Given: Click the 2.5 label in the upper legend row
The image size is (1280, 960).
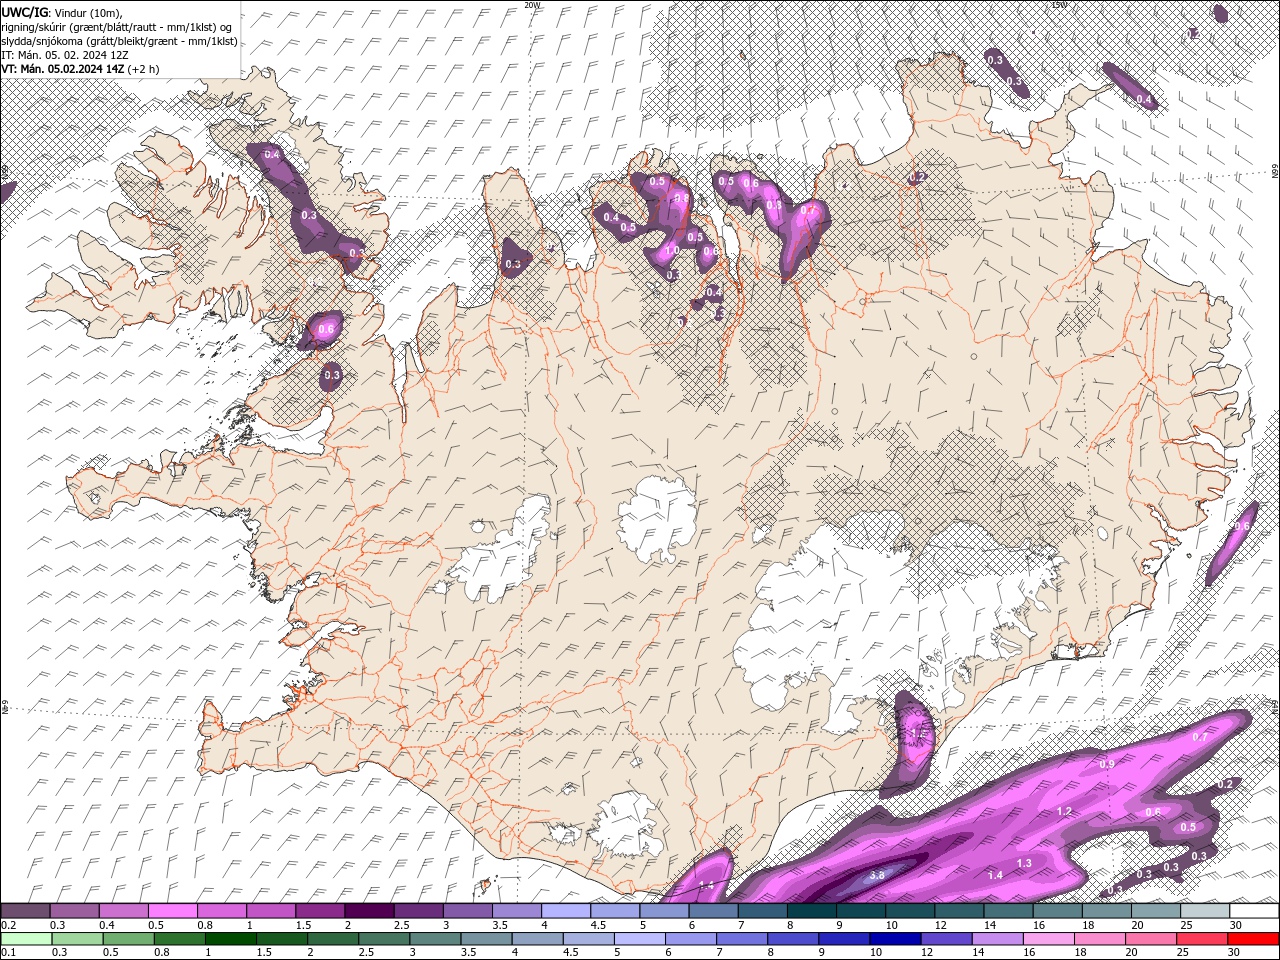Looking at the screenshot, I should [x=402, y=925].
